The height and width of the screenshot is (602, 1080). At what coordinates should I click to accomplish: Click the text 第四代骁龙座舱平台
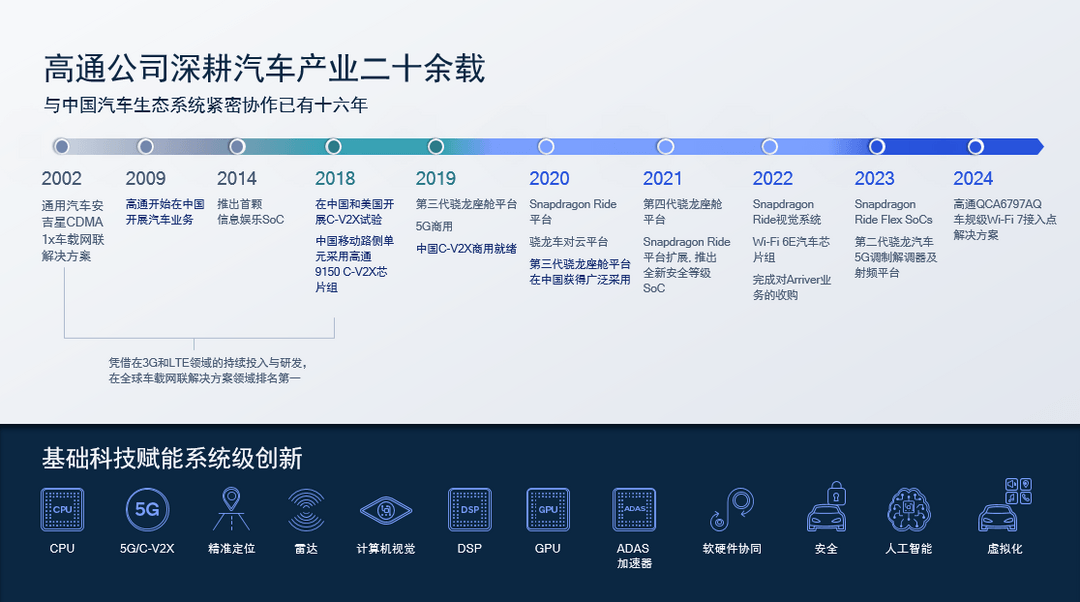click(682, 212)
